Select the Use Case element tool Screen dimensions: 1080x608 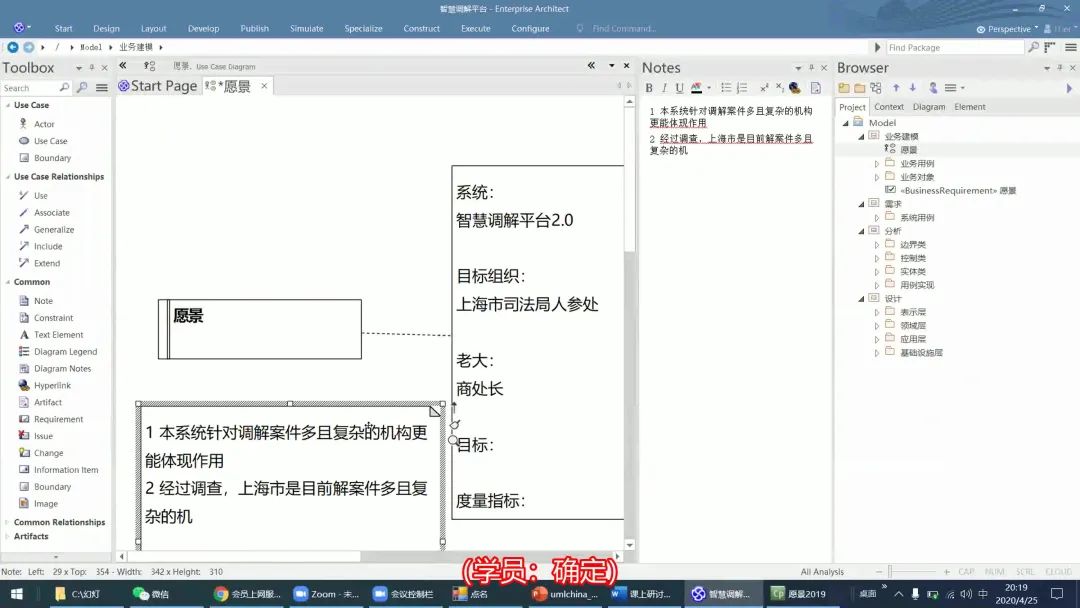click(x=50, y=141)
